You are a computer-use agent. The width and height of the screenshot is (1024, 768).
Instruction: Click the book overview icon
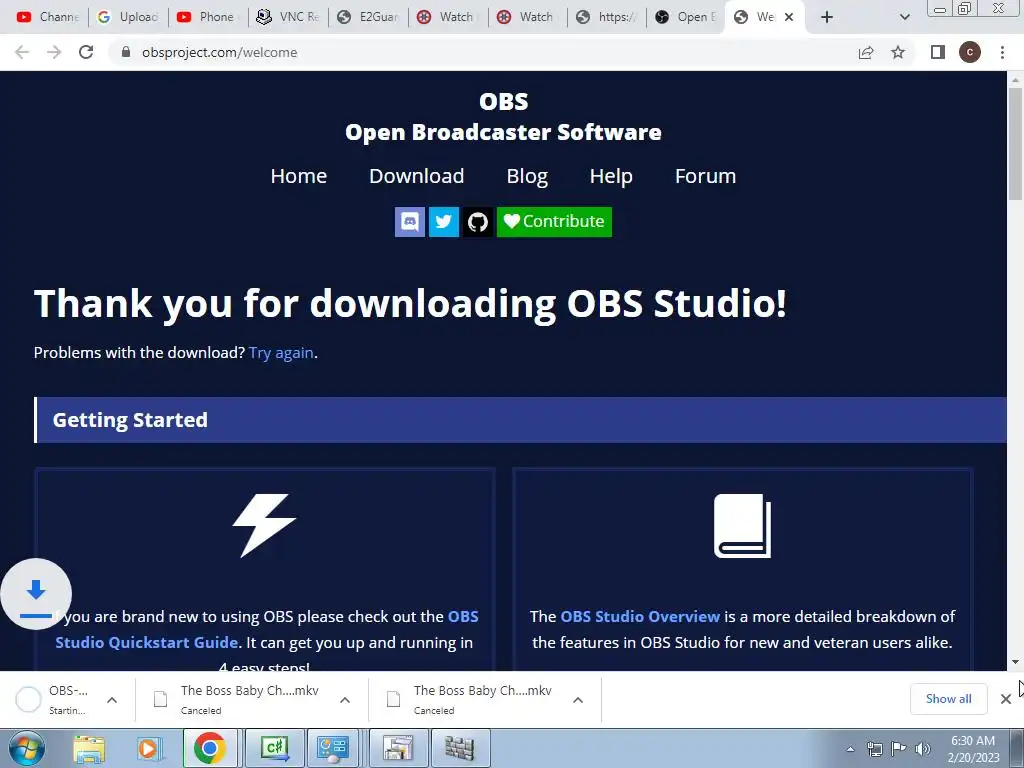click(x=743, y=526)
